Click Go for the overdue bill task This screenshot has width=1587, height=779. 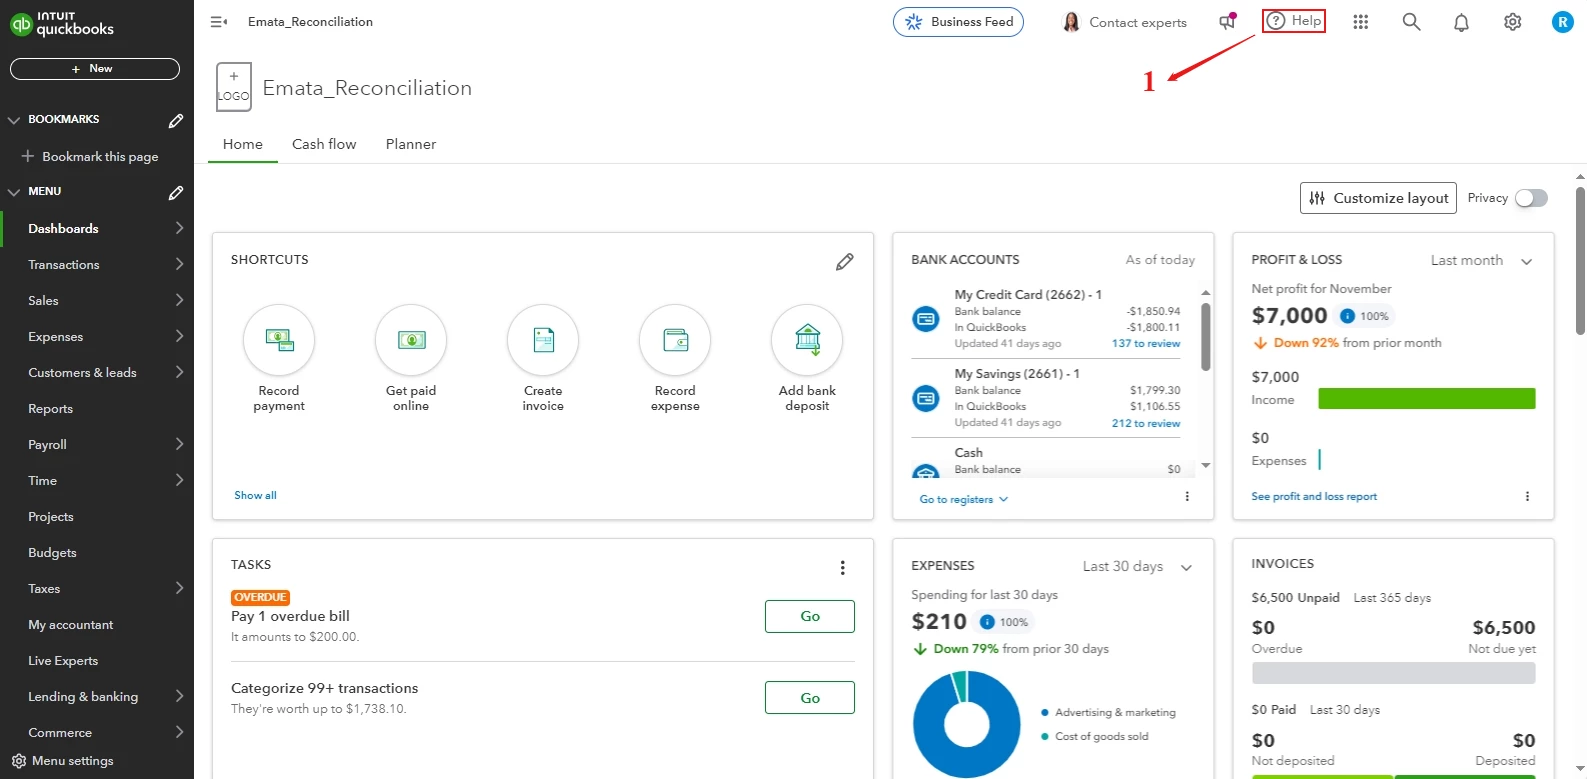tap(810, 616)
